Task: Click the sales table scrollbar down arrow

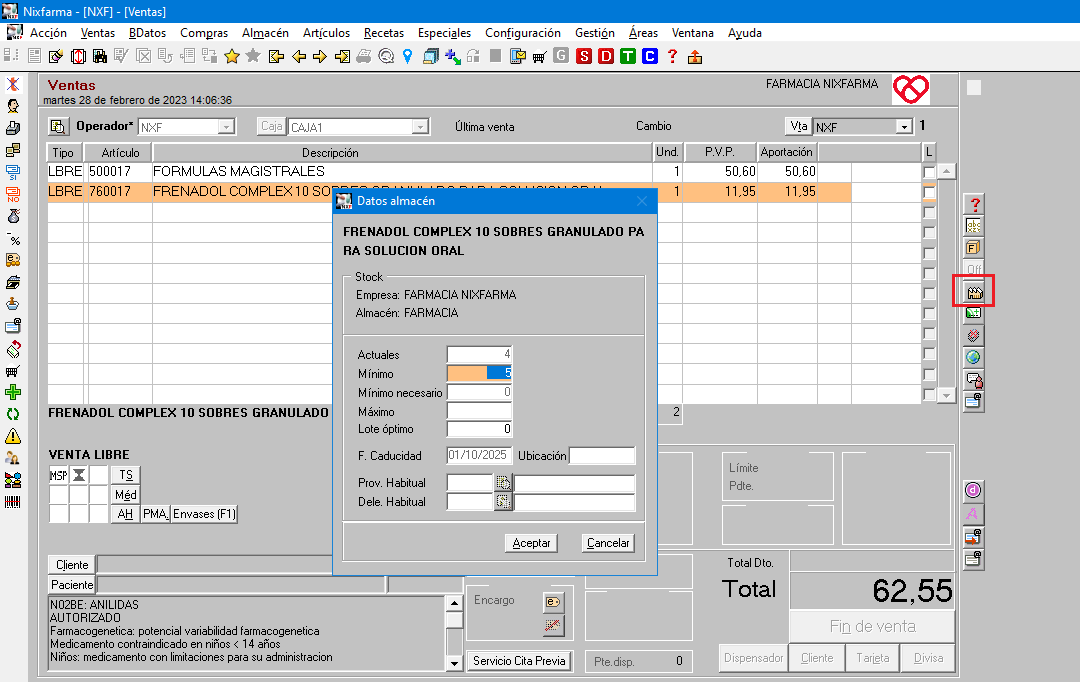Action: pyautogui.click(x=946, y=395)
